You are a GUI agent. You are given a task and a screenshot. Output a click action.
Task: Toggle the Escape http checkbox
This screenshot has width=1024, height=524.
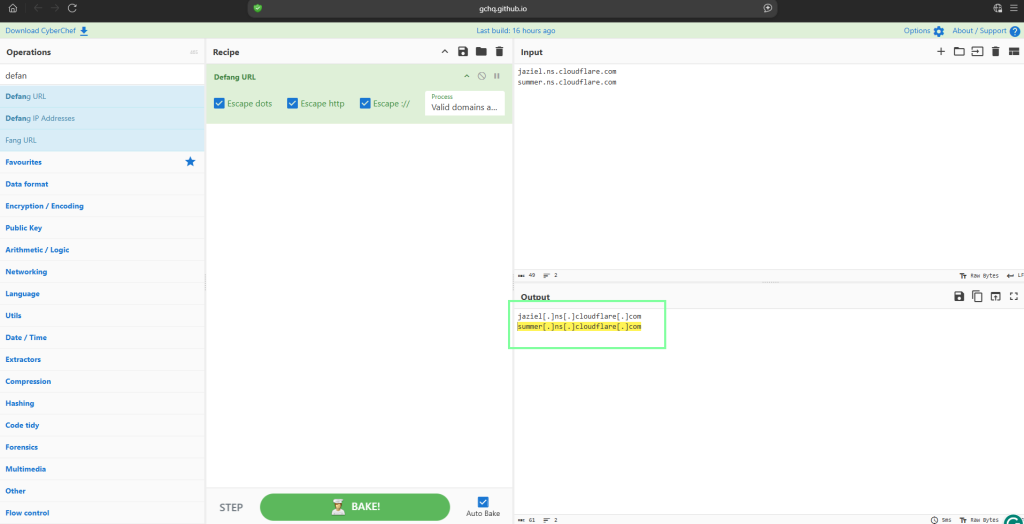pos(293,103)
